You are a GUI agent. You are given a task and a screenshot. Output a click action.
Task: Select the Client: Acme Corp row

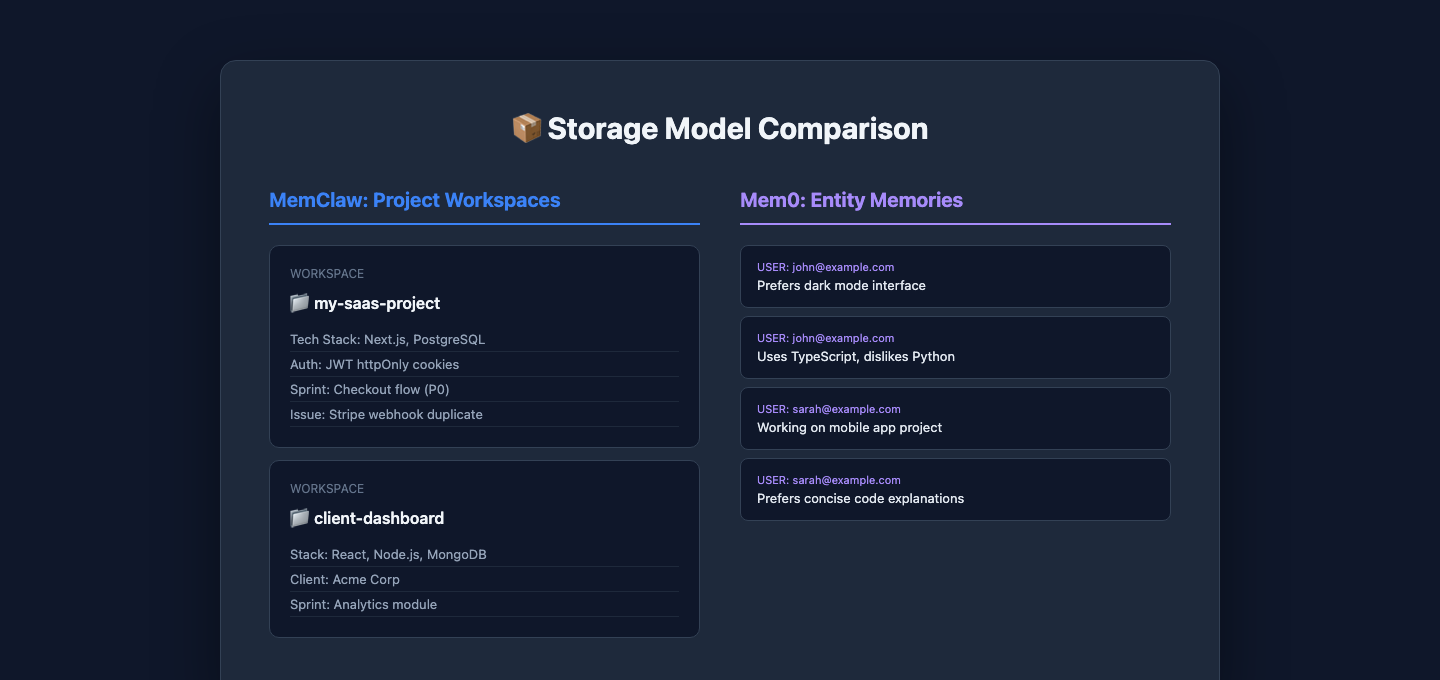345,580
